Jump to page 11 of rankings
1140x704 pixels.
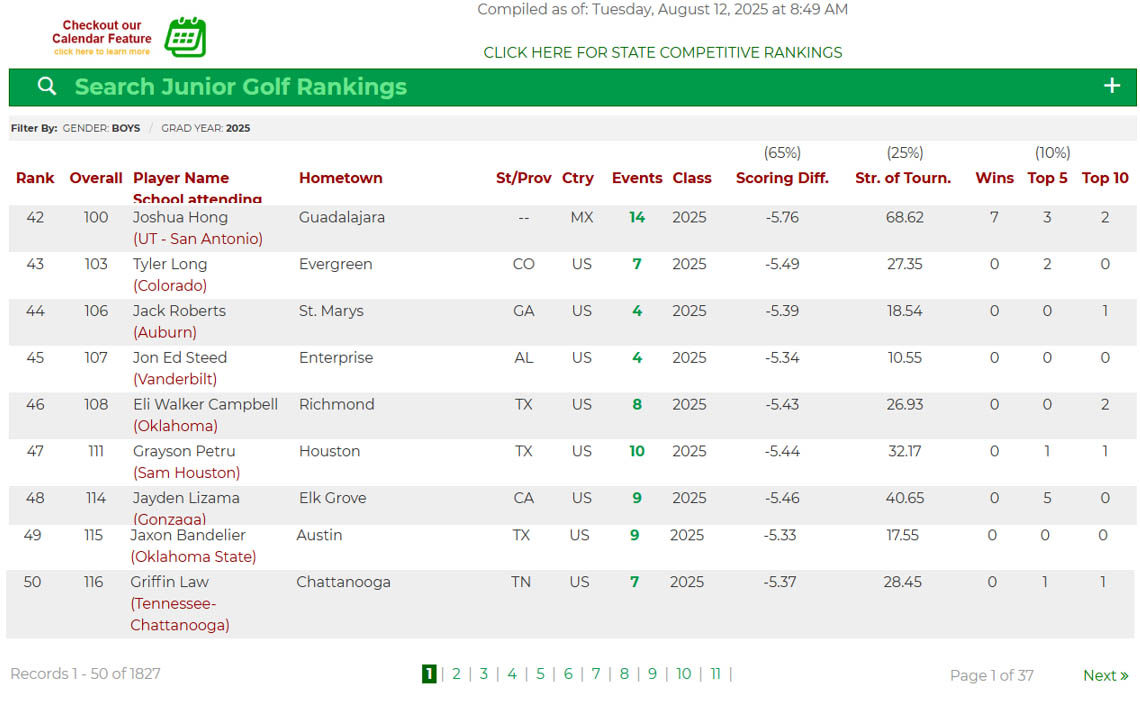click(715, 674)
